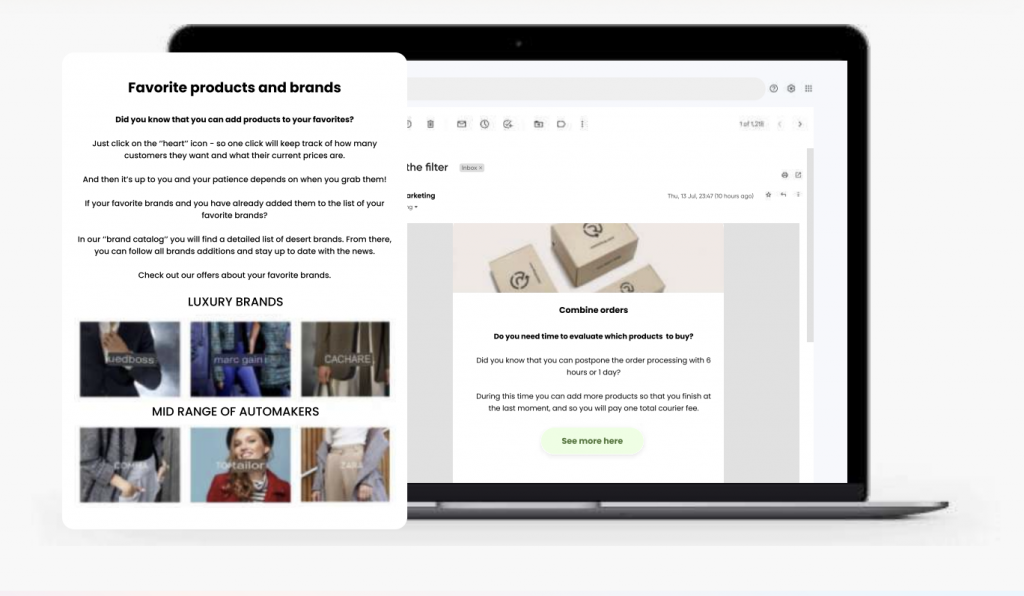Screen dimensions: 1024x596
Task: Snooze the email with clock icon
Action: (485, 124)
